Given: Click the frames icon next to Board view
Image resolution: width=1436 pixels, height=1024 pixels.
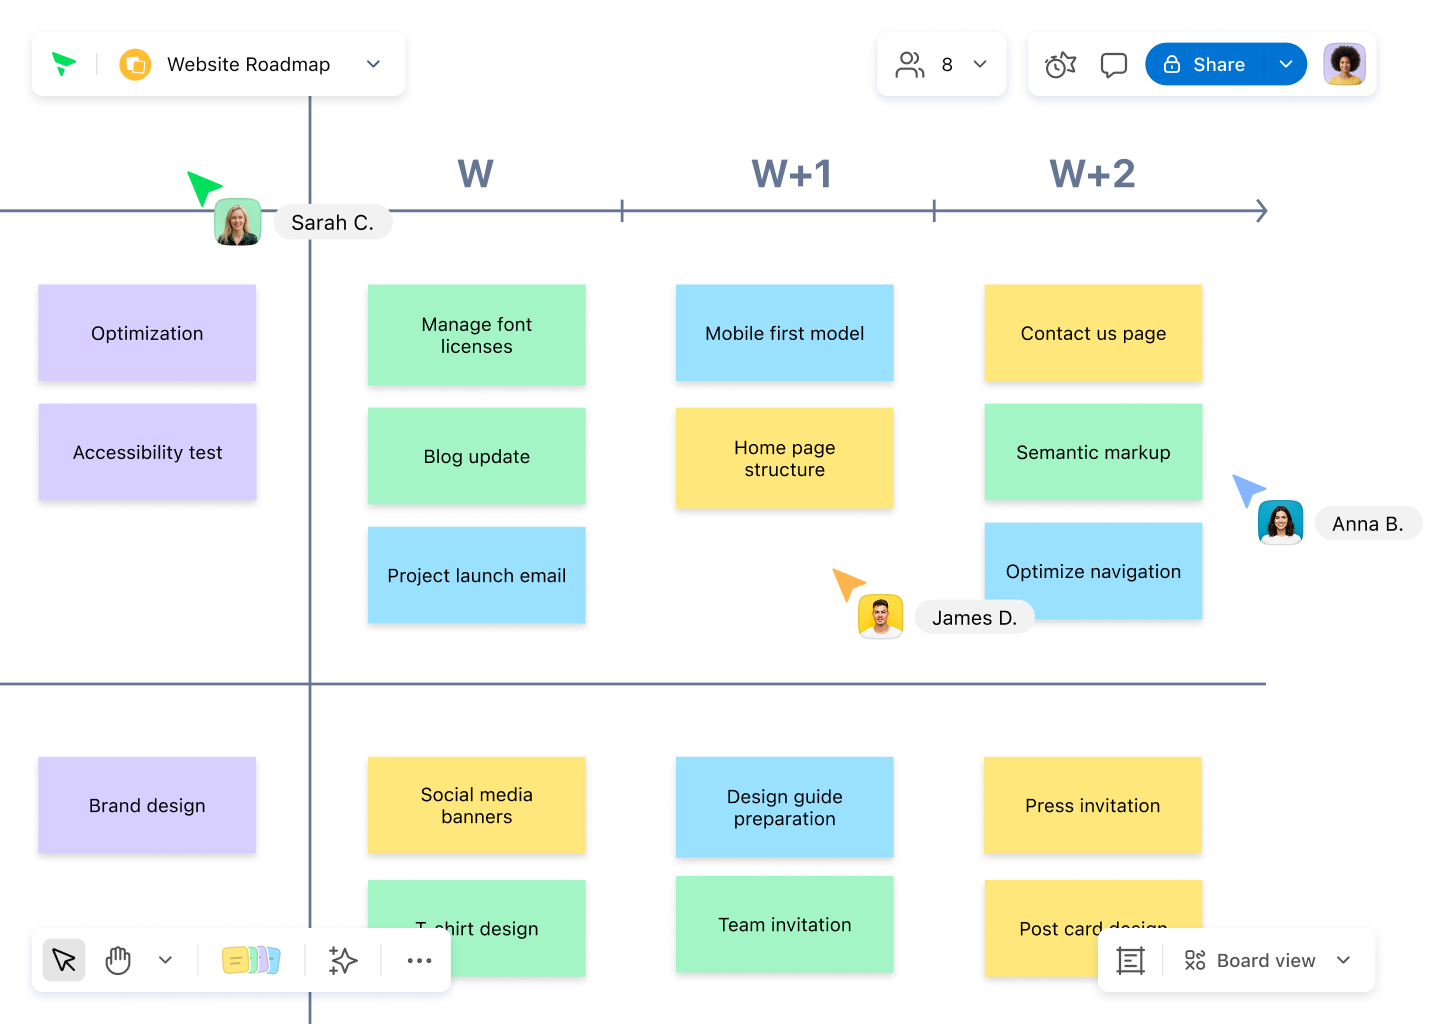Looking at the screenshot, I should coord(1130,960).
